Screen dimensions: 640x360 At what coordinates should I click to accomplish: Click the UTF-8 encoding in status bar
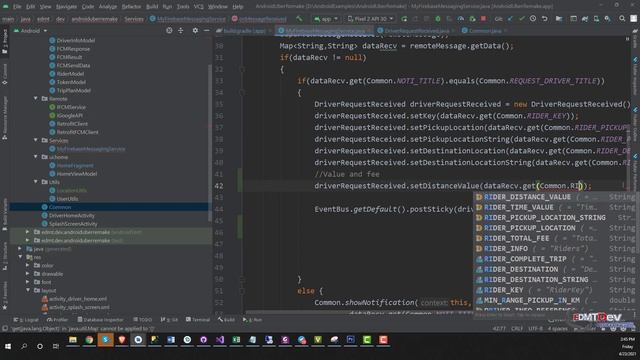pyautogui.click(x=535, y=328)
